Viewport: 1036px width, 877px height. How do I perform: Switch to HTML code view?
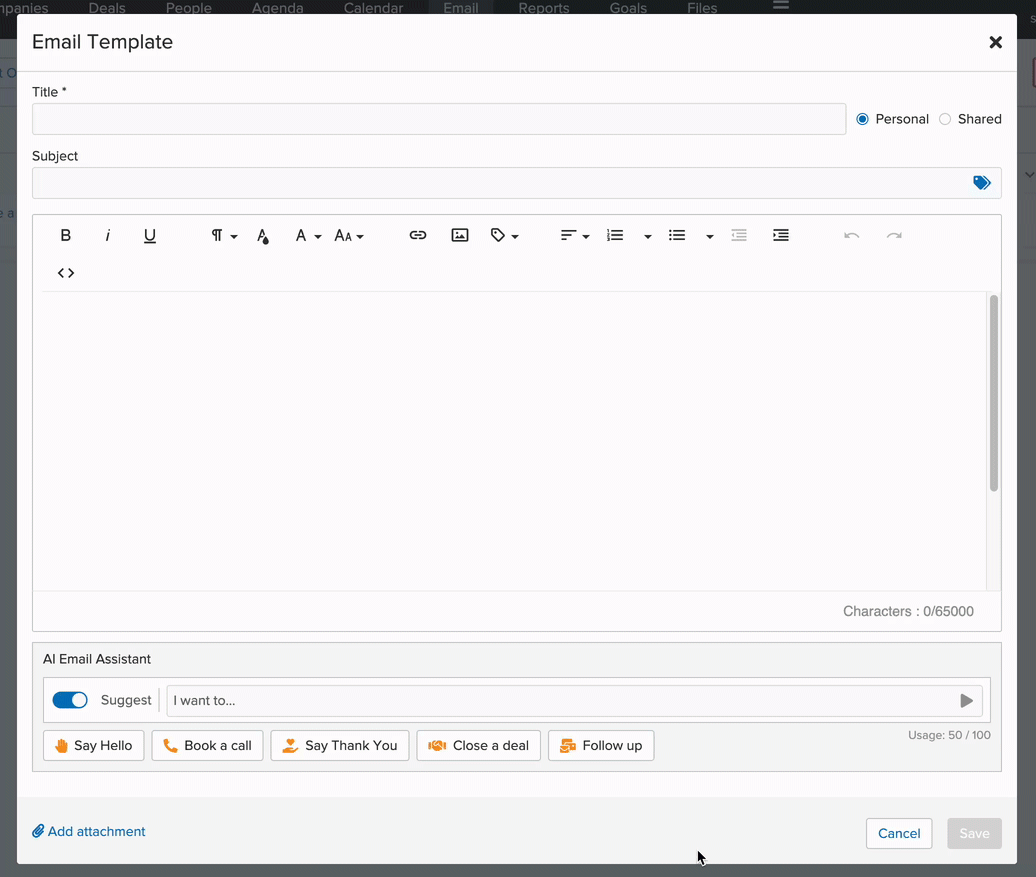tap(65, 272)
